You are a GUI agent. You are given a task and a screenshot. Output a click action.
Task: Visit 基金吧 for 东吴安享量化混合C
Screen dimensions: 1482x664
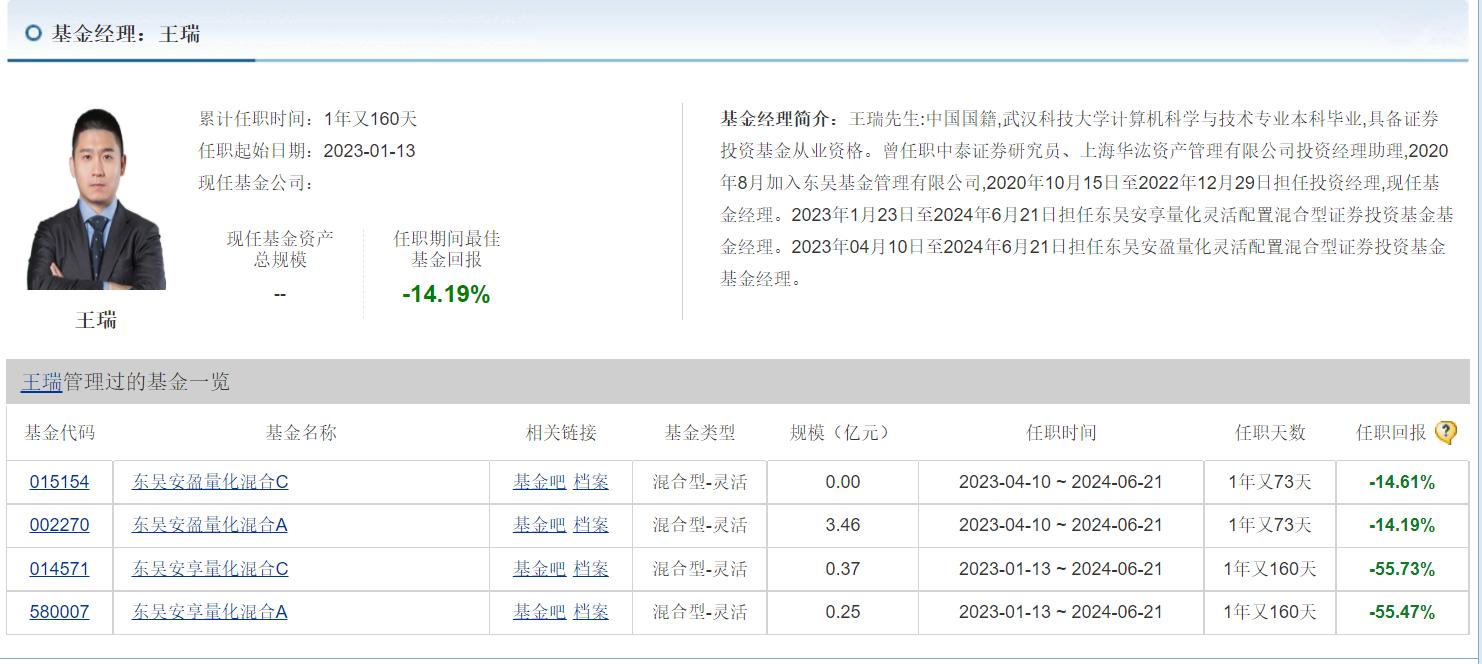click(x=539, y=569)
